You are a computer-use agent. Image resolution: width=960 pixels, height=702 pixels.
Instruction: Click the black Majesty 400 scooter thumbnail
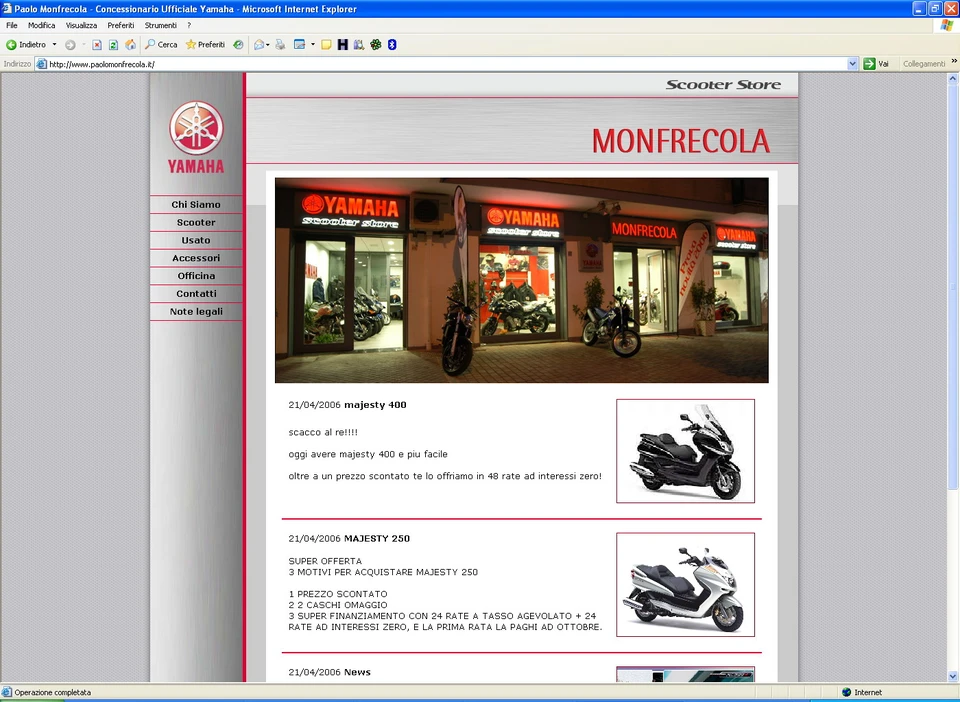(x=685, y=451)
